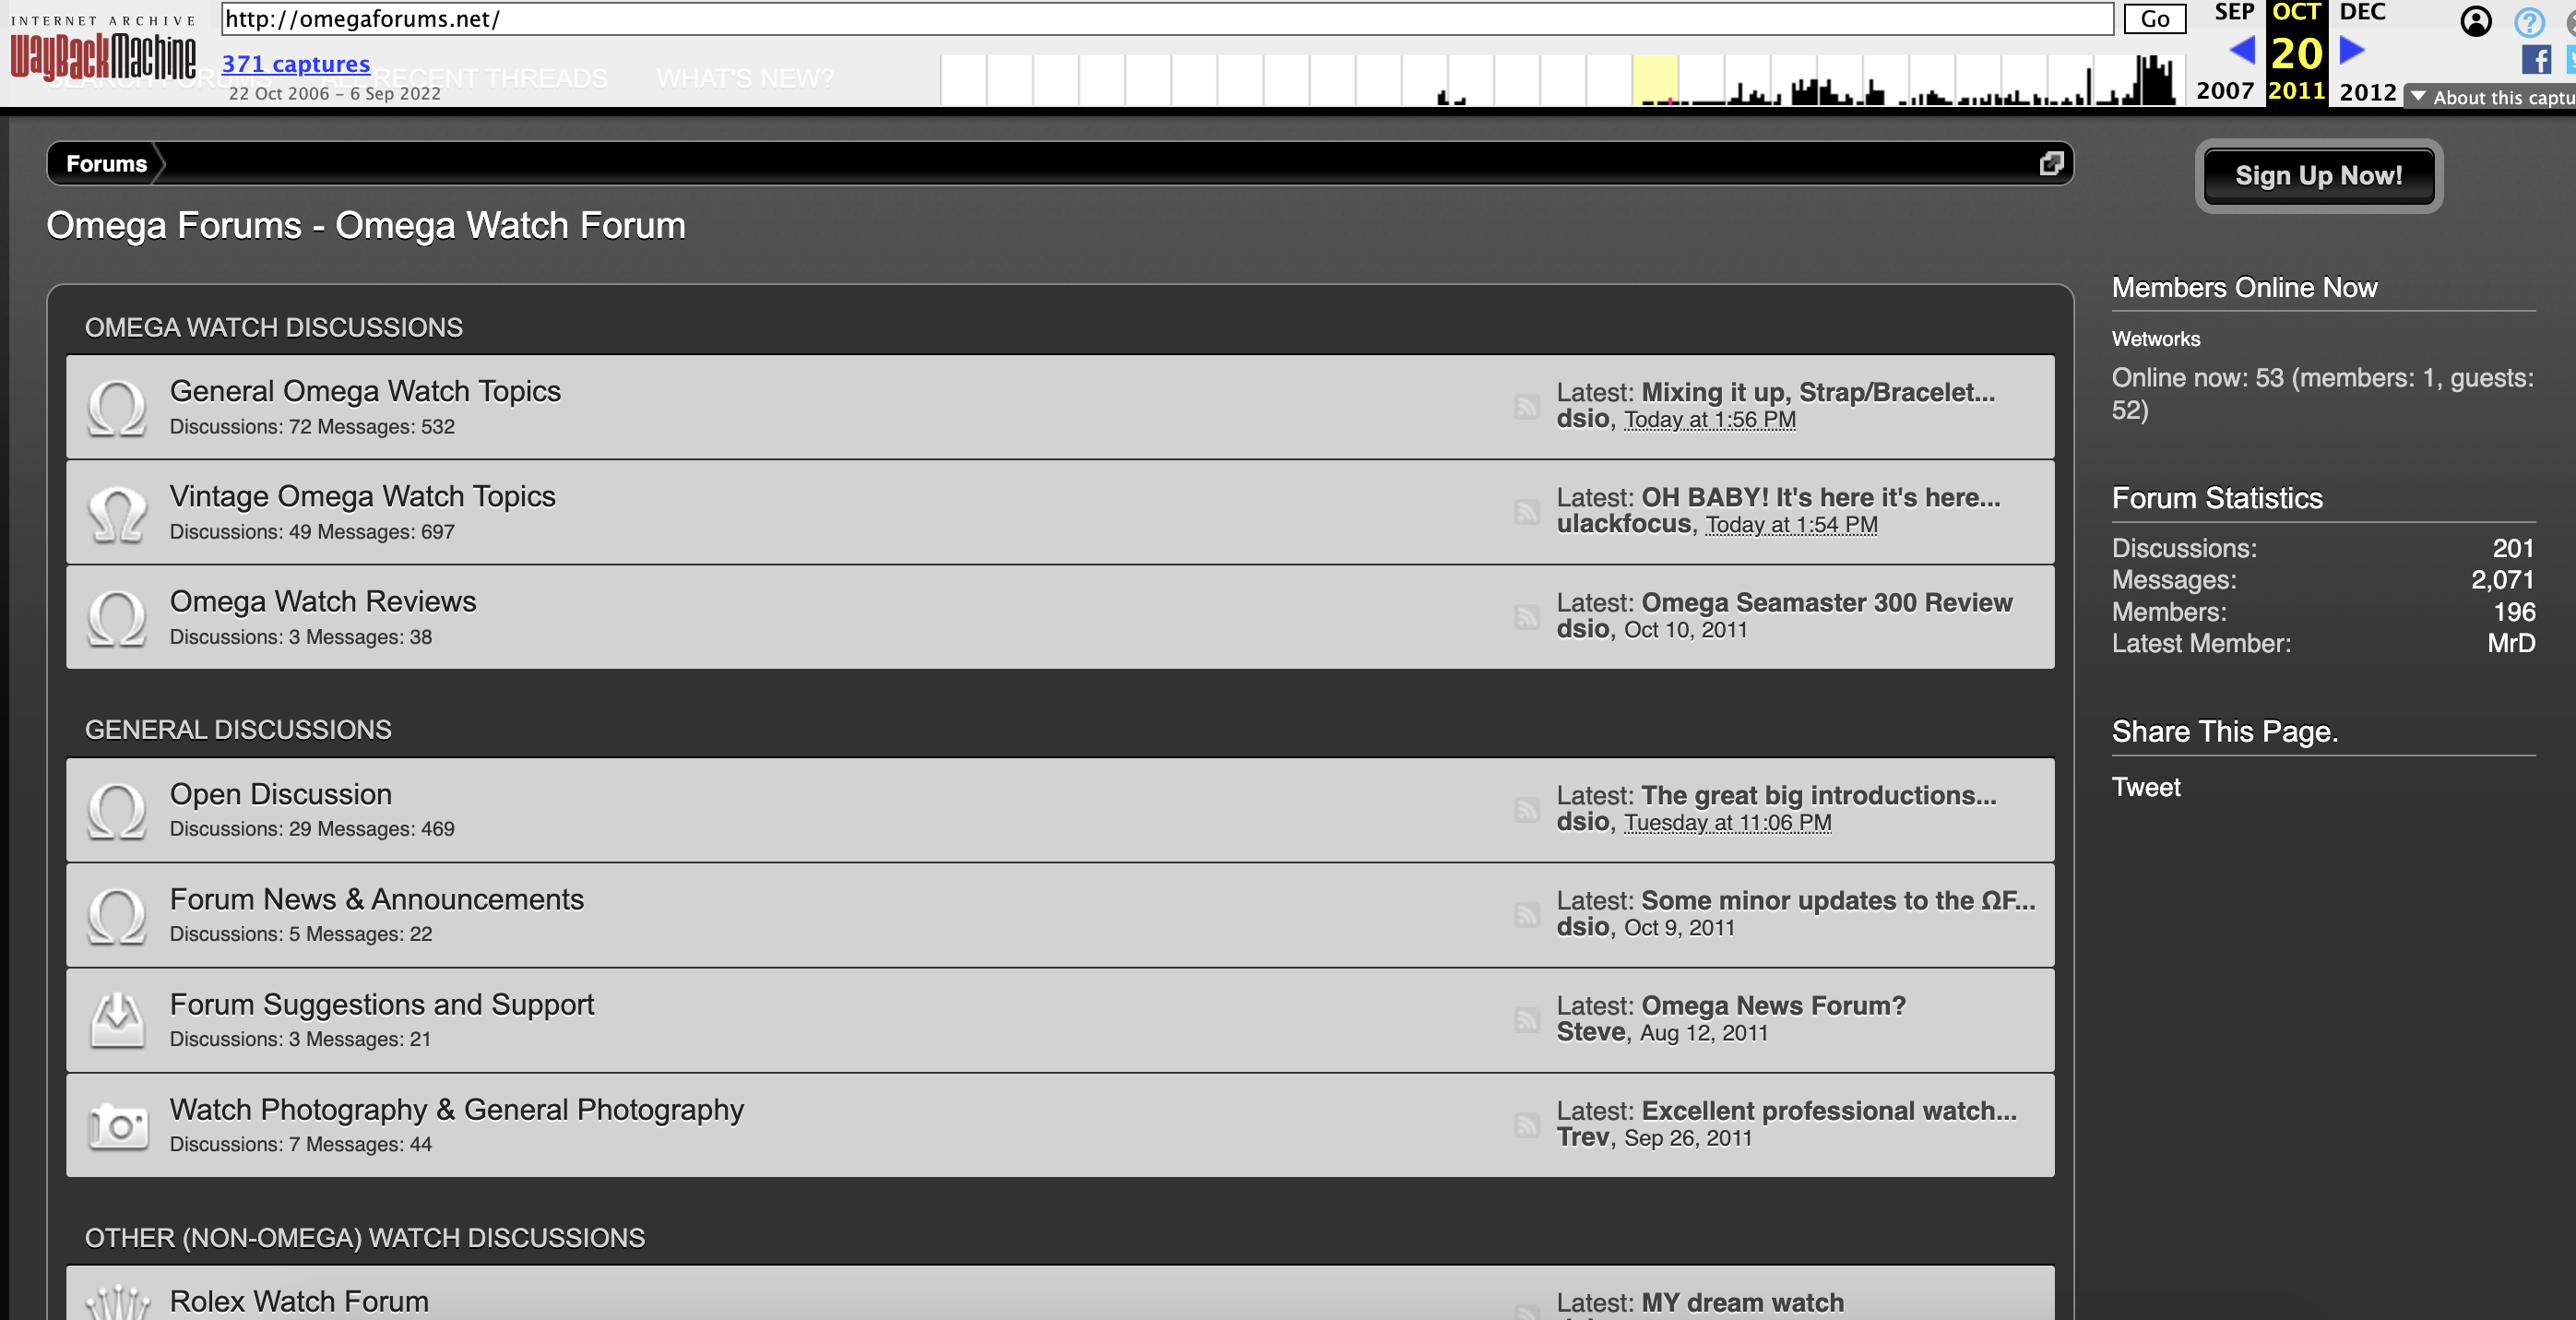Go to previous capture with left blue arrow

[x=2241, y=50]
